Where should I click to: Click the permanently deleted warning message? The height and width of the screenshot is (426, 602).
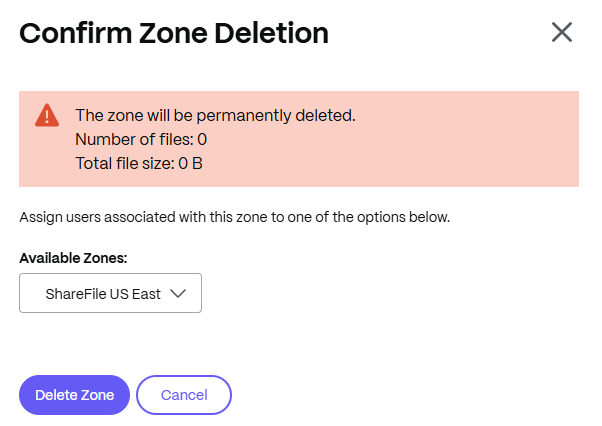215,116
